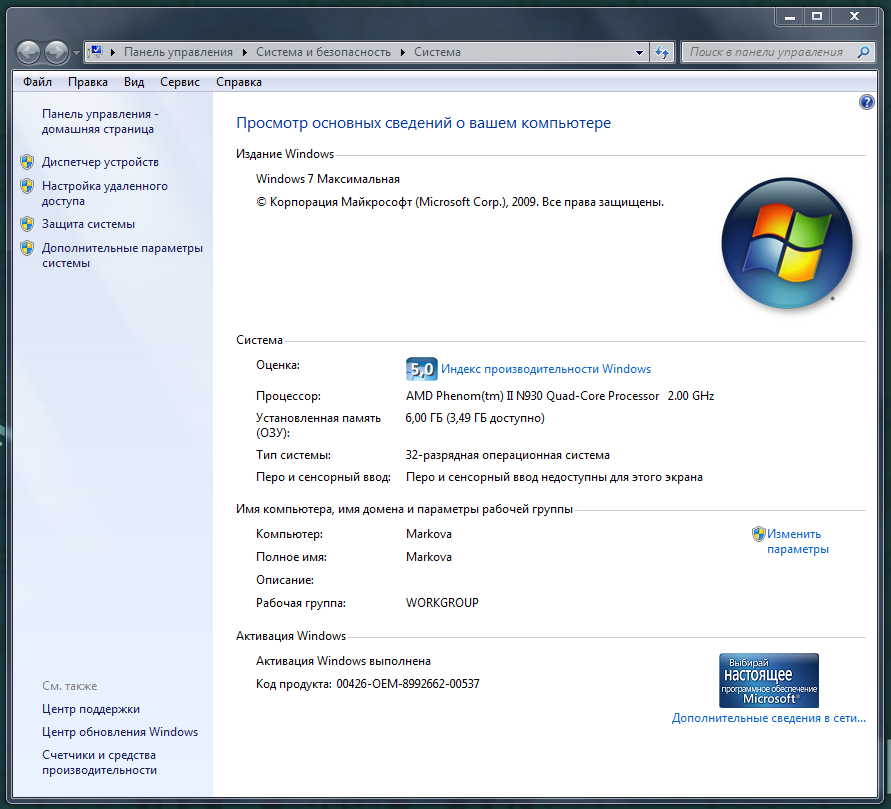Expand the breadcrumb arrow after Панель управления
891x809 pixels.
pos(247,52)
